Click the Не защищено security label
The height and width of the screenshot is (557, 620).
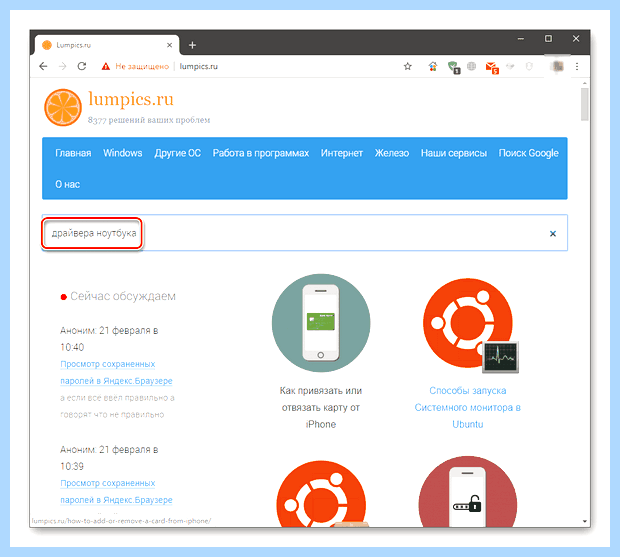142,66
